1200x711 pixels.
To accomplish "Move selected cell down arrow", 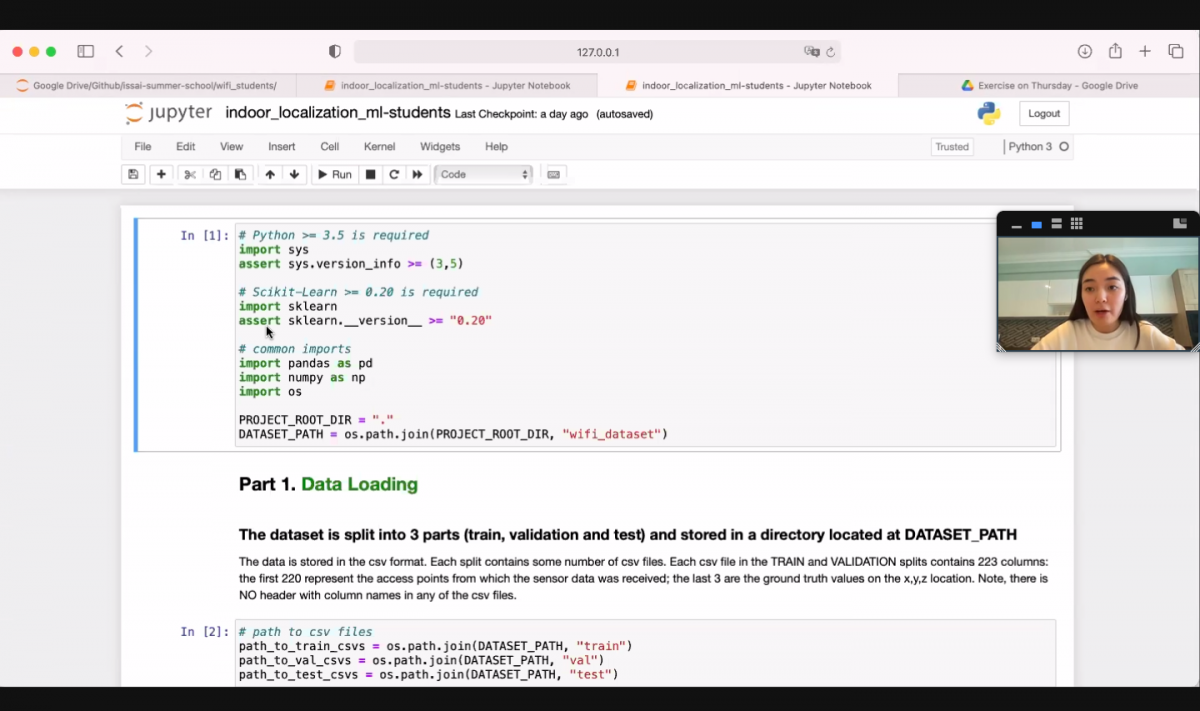I will pyautogui.click(x=294, y=174).
